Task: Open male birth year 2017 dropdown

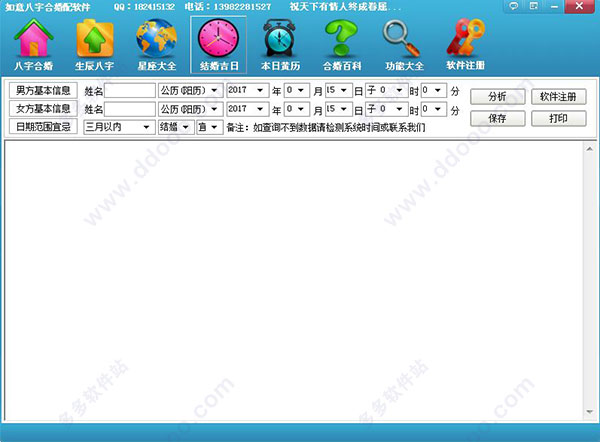Action: click(248, 91)
